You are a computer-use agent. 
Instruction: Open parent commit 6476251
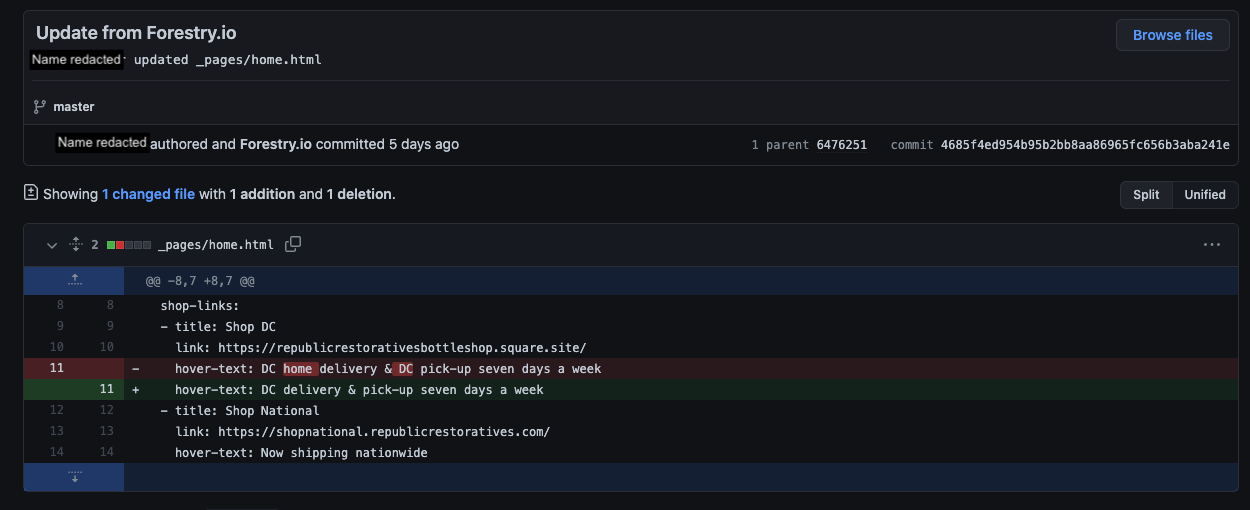[x=841, y=145]
